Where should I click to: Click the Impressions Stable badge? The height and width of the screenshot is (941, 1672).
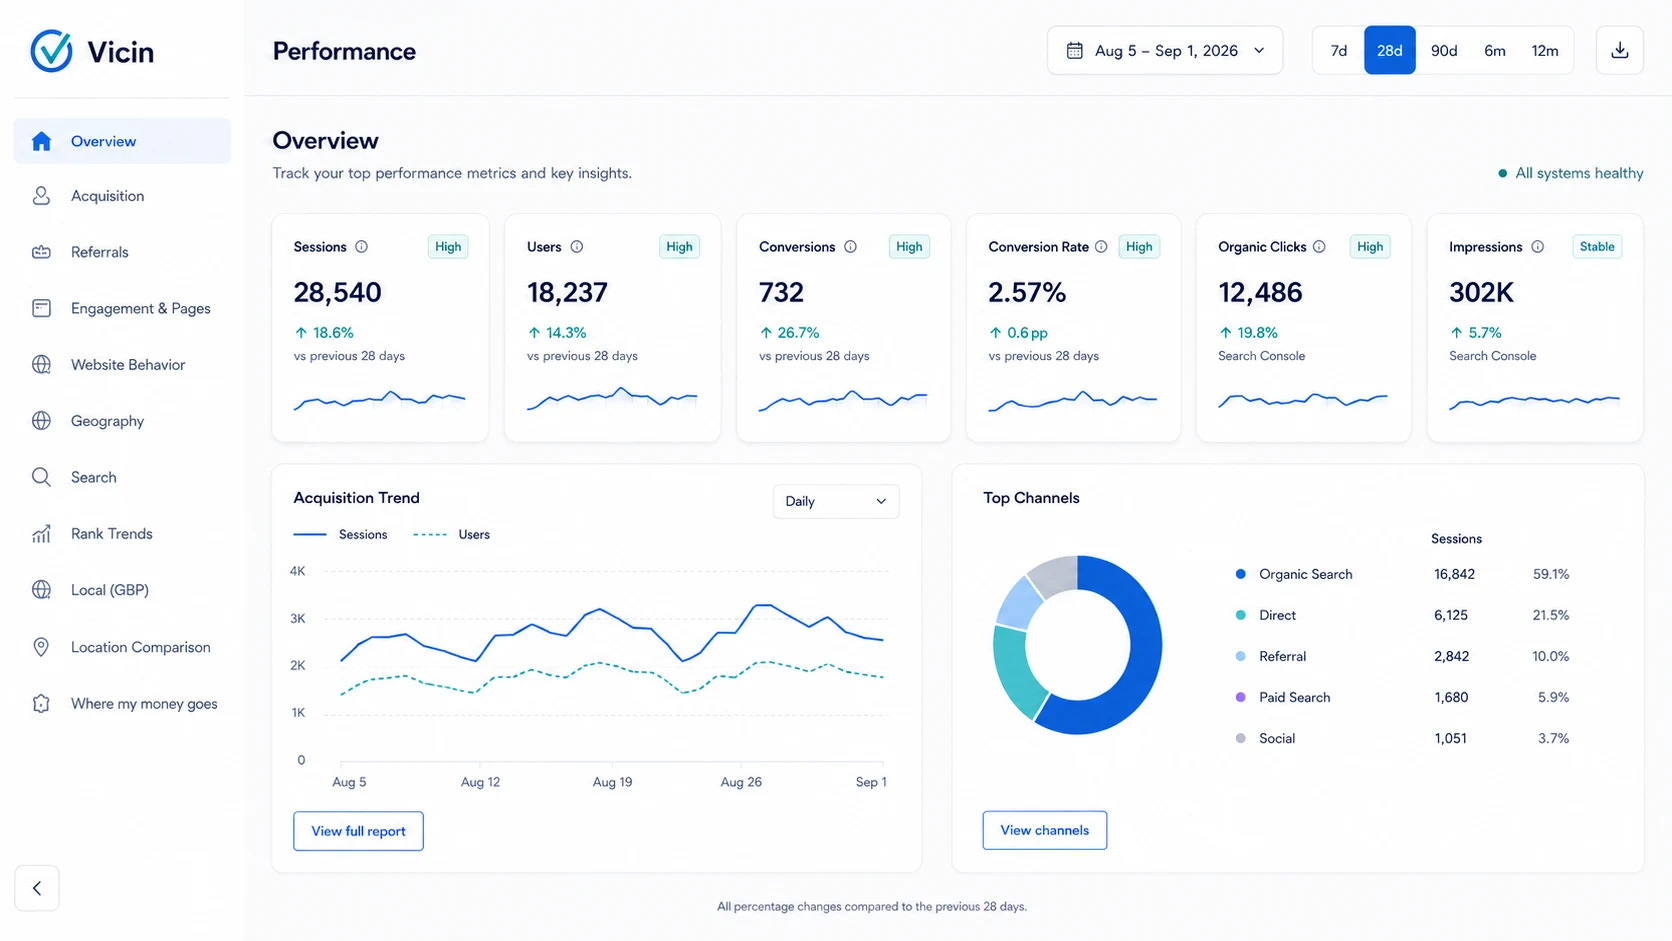click(x=1597, y=247)
